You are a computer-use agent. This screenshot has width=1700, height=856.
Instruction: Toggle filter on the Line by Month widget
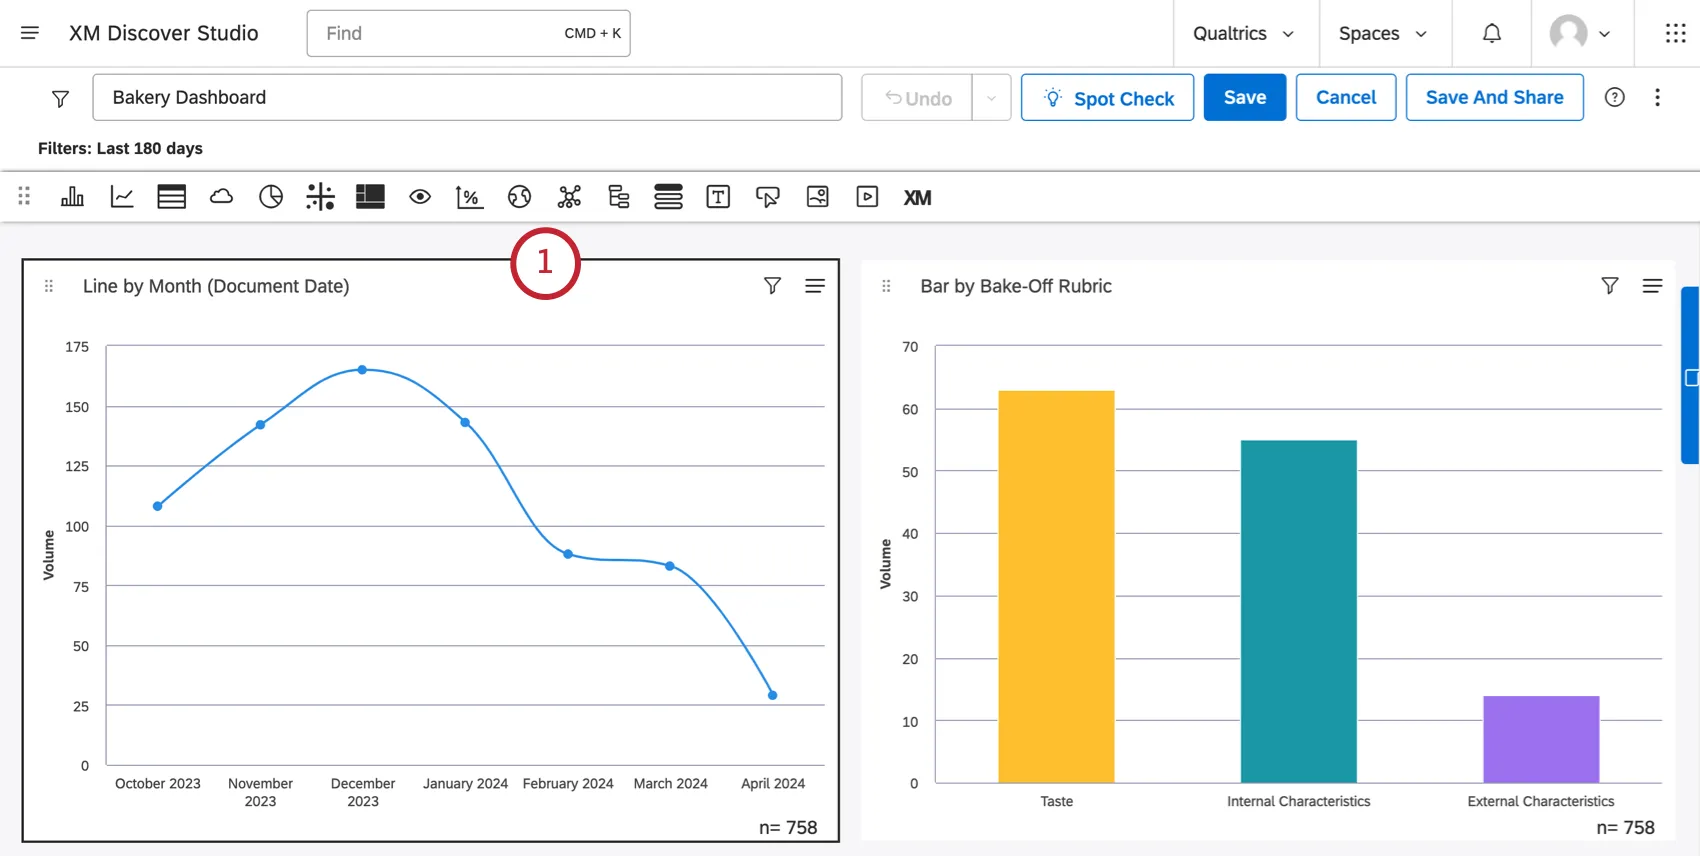tap(772, 286)
